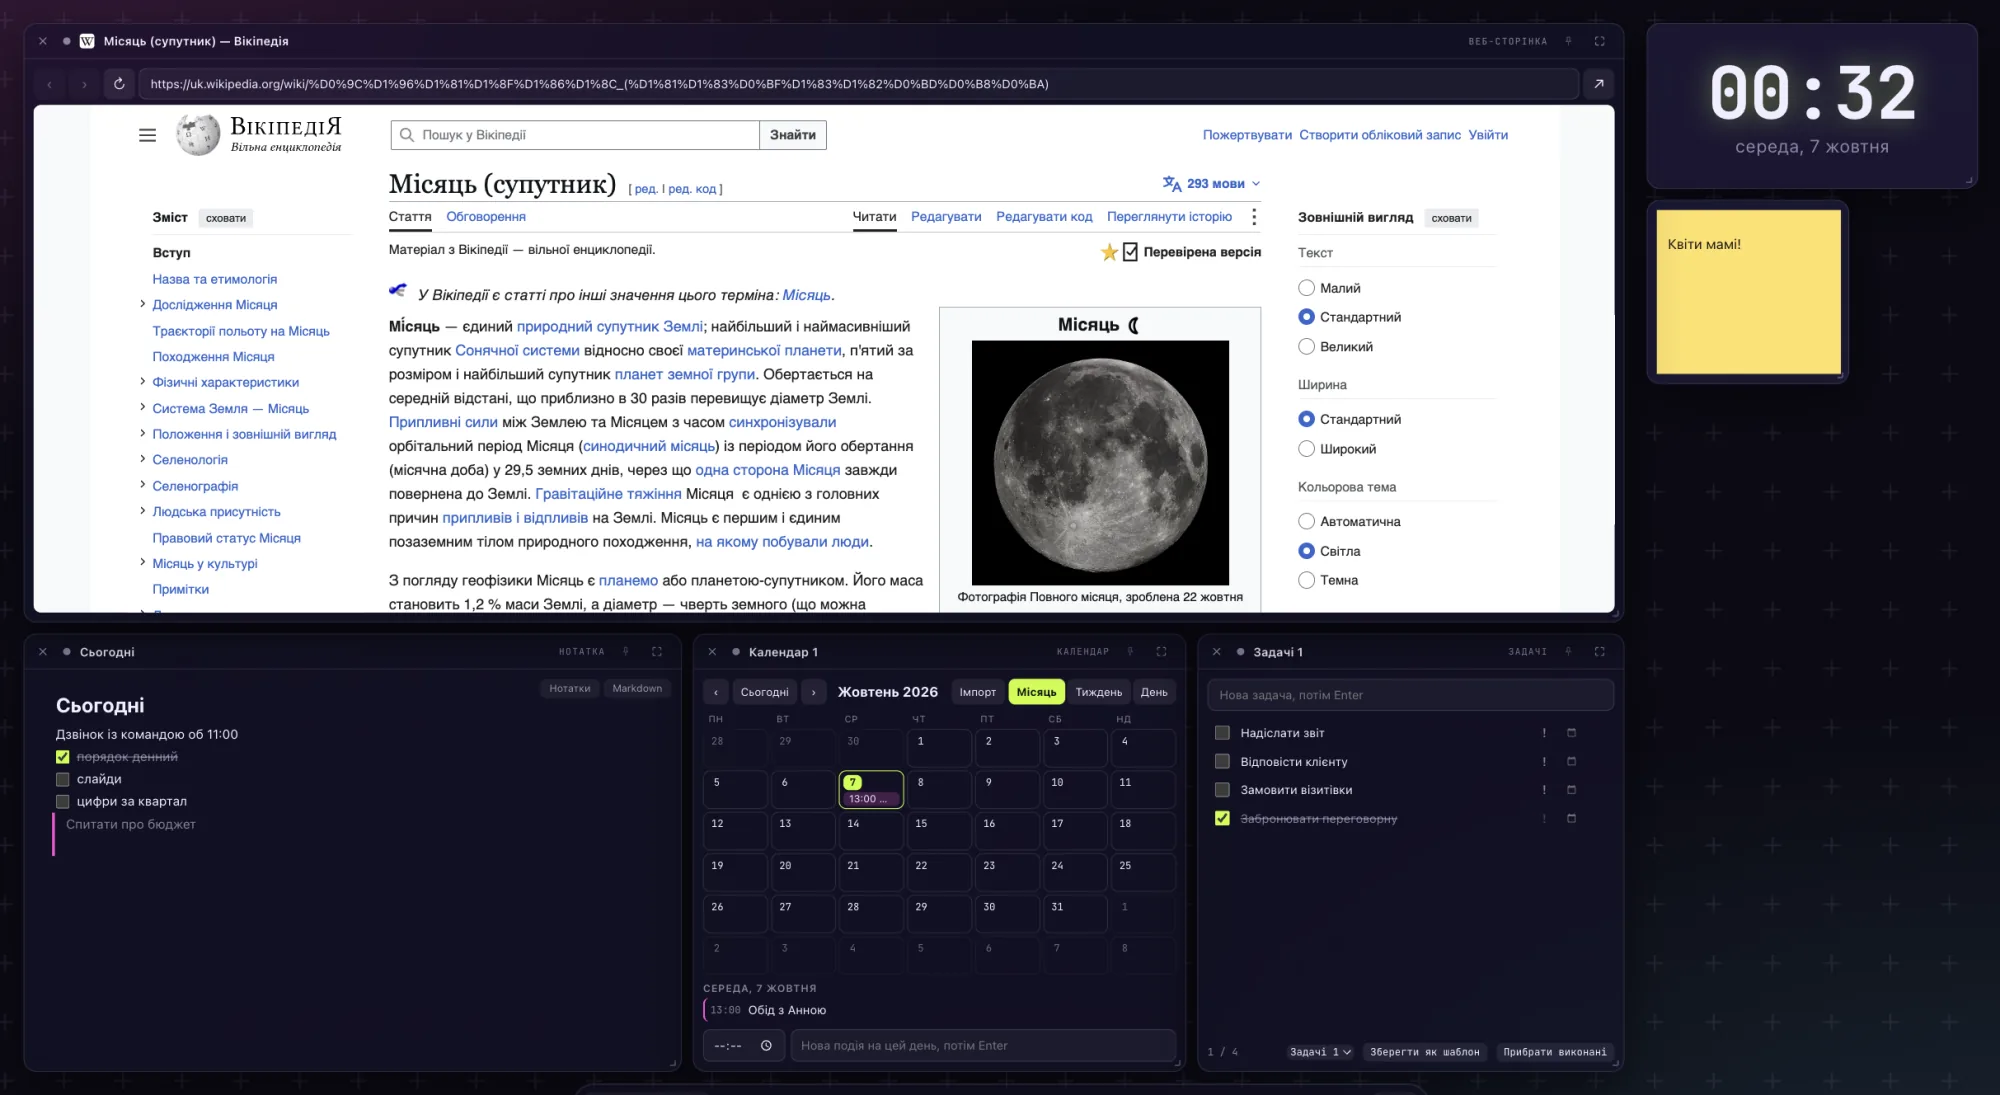The width and height of the screenshot is (2000, 1095).
Task: Open Wikipedia hamburger main menu
Action: tap(147, 135)
